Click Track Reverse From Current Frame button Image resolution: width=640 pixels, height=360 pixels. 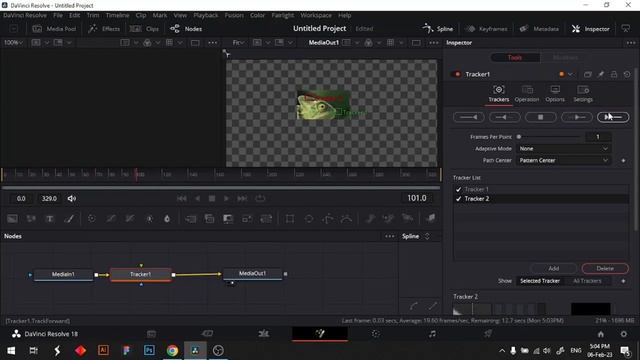click(x=504, y=117)
